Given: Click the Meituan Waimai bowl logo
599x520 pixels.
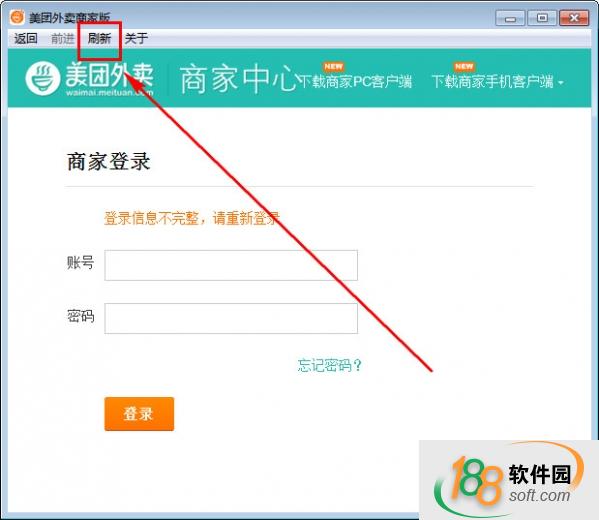Looking at the screenshot, I should (43, 78).
